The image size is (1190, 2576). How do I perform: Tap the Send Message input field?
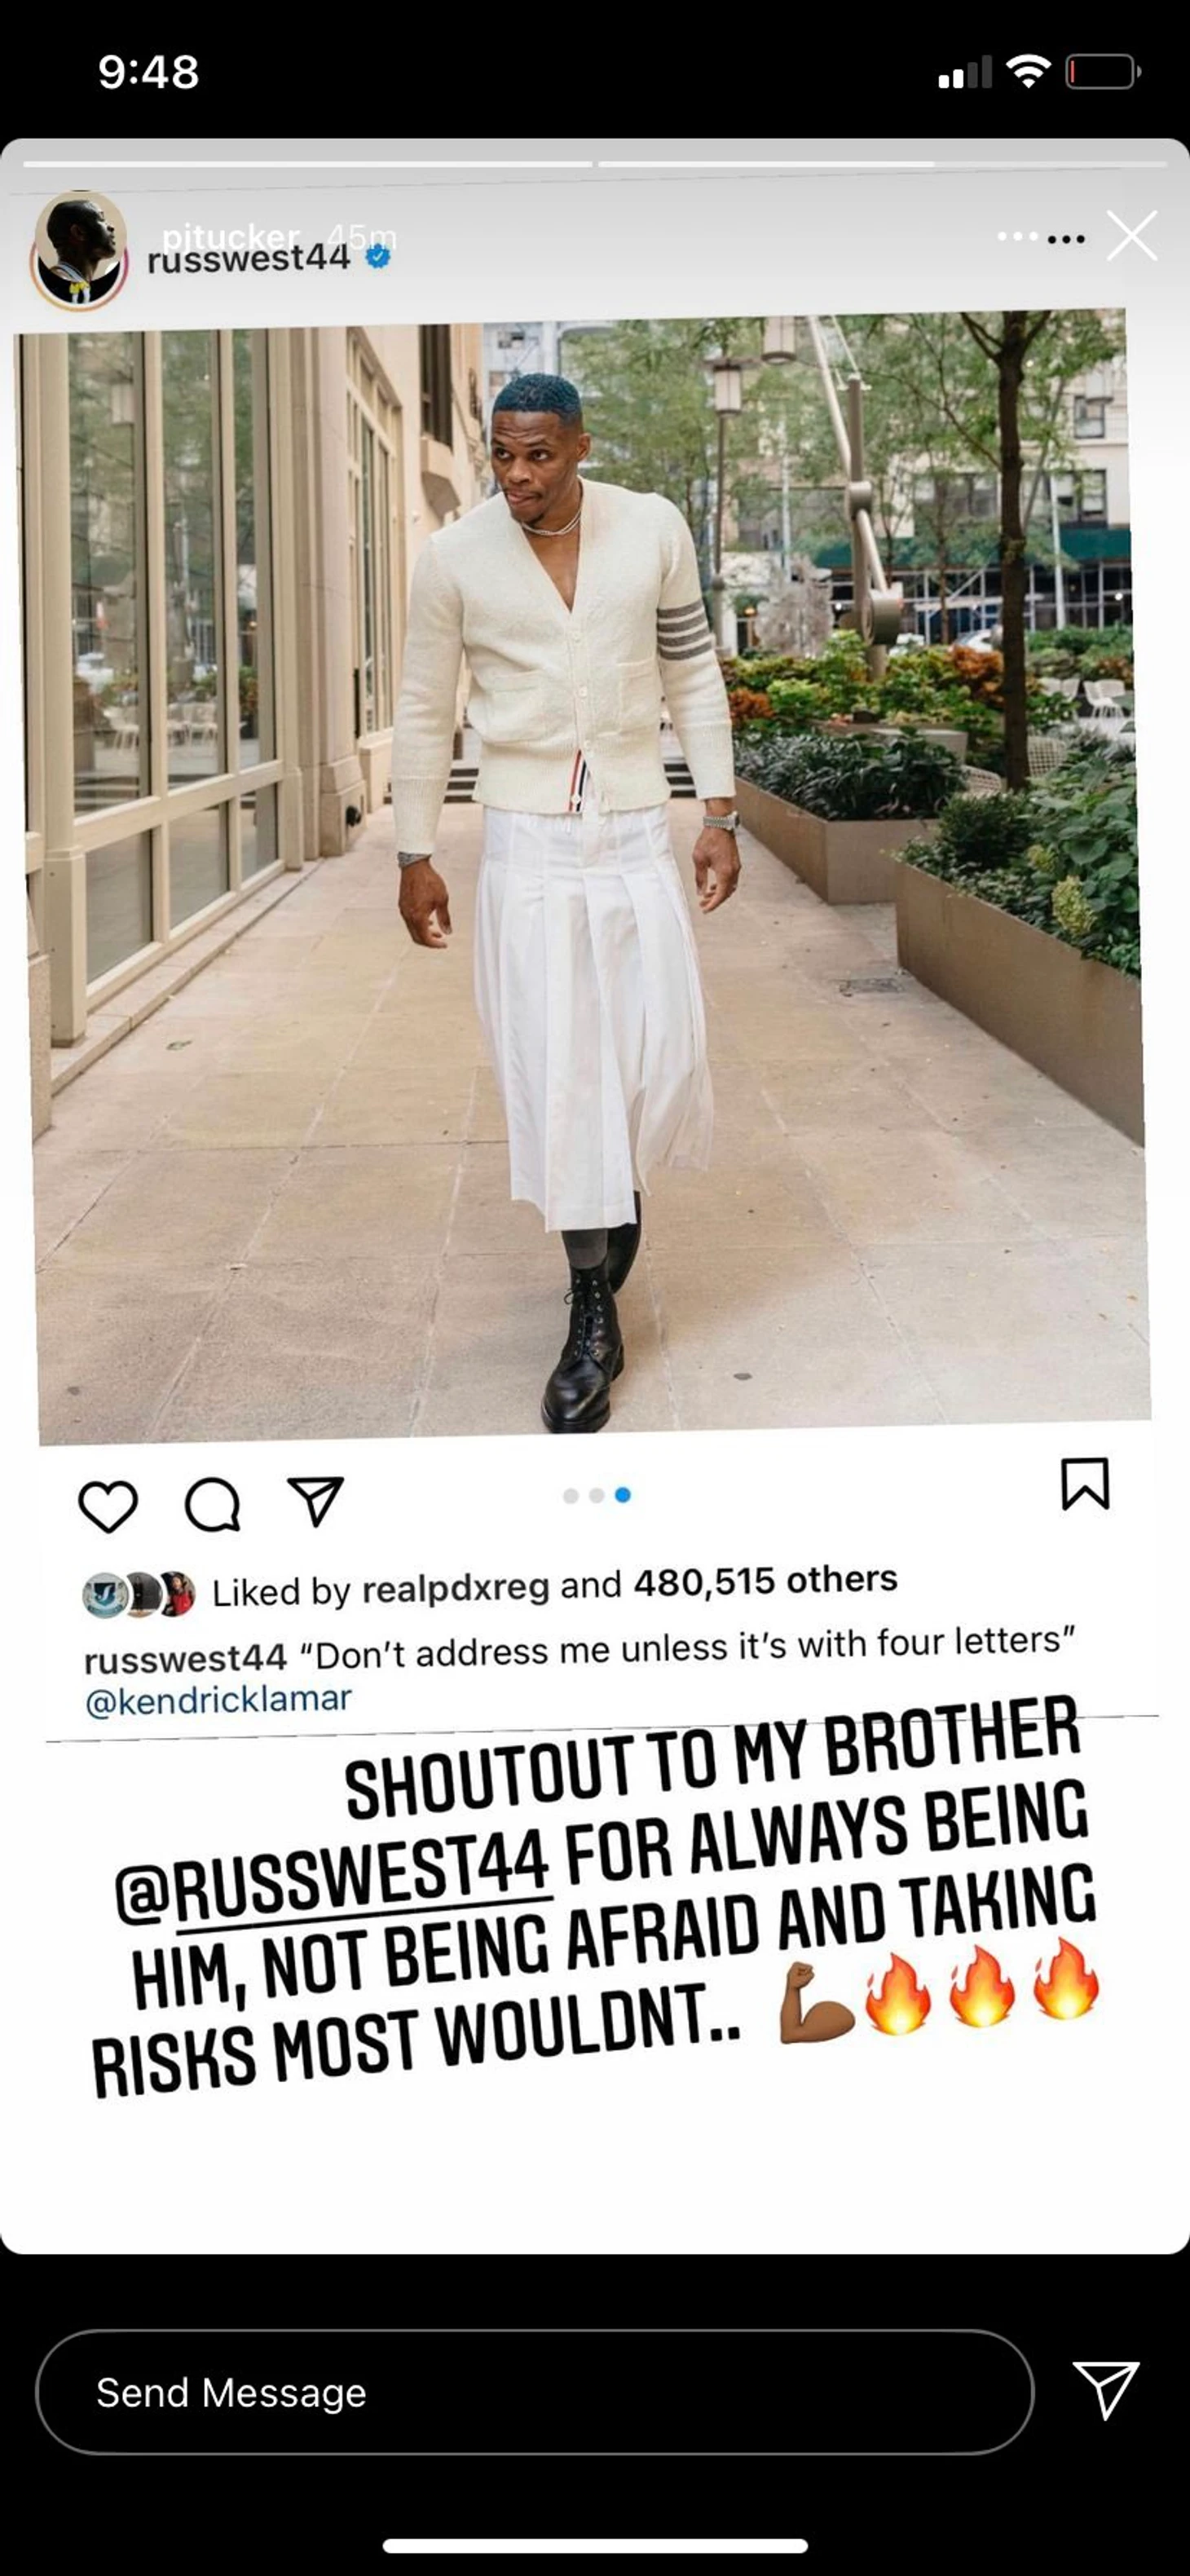[534, 2392]
